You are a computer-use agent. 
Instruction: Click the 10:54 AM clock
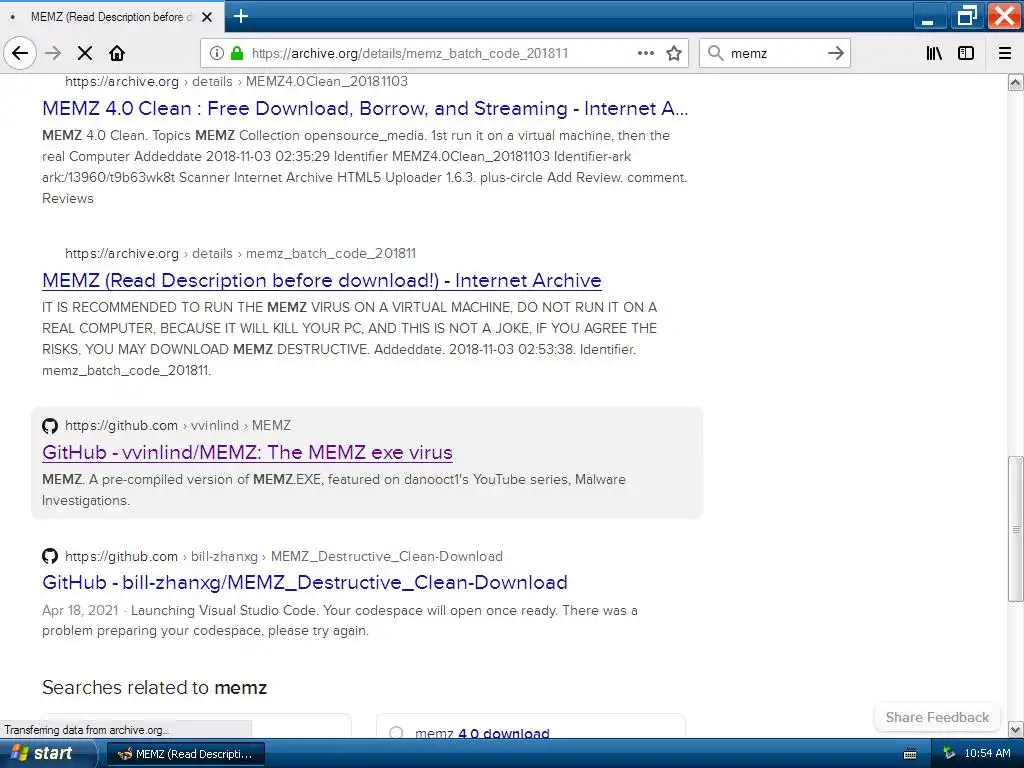(x=987, y=753)
